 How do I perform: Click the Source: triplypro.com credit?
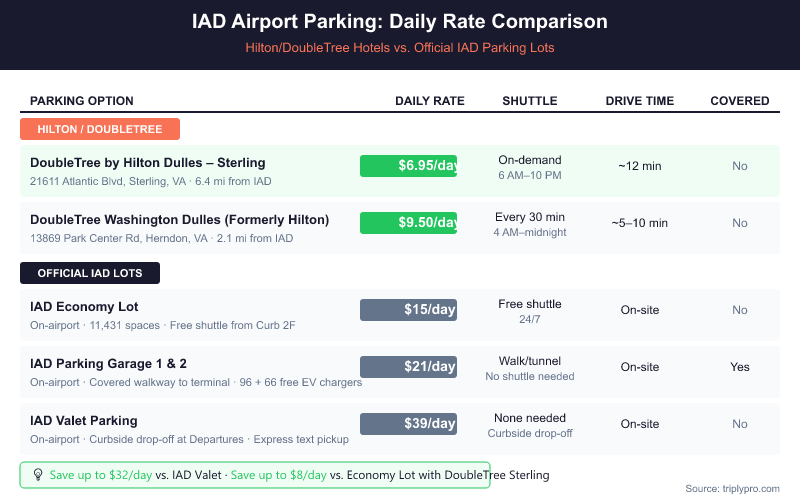pos(732,488)
